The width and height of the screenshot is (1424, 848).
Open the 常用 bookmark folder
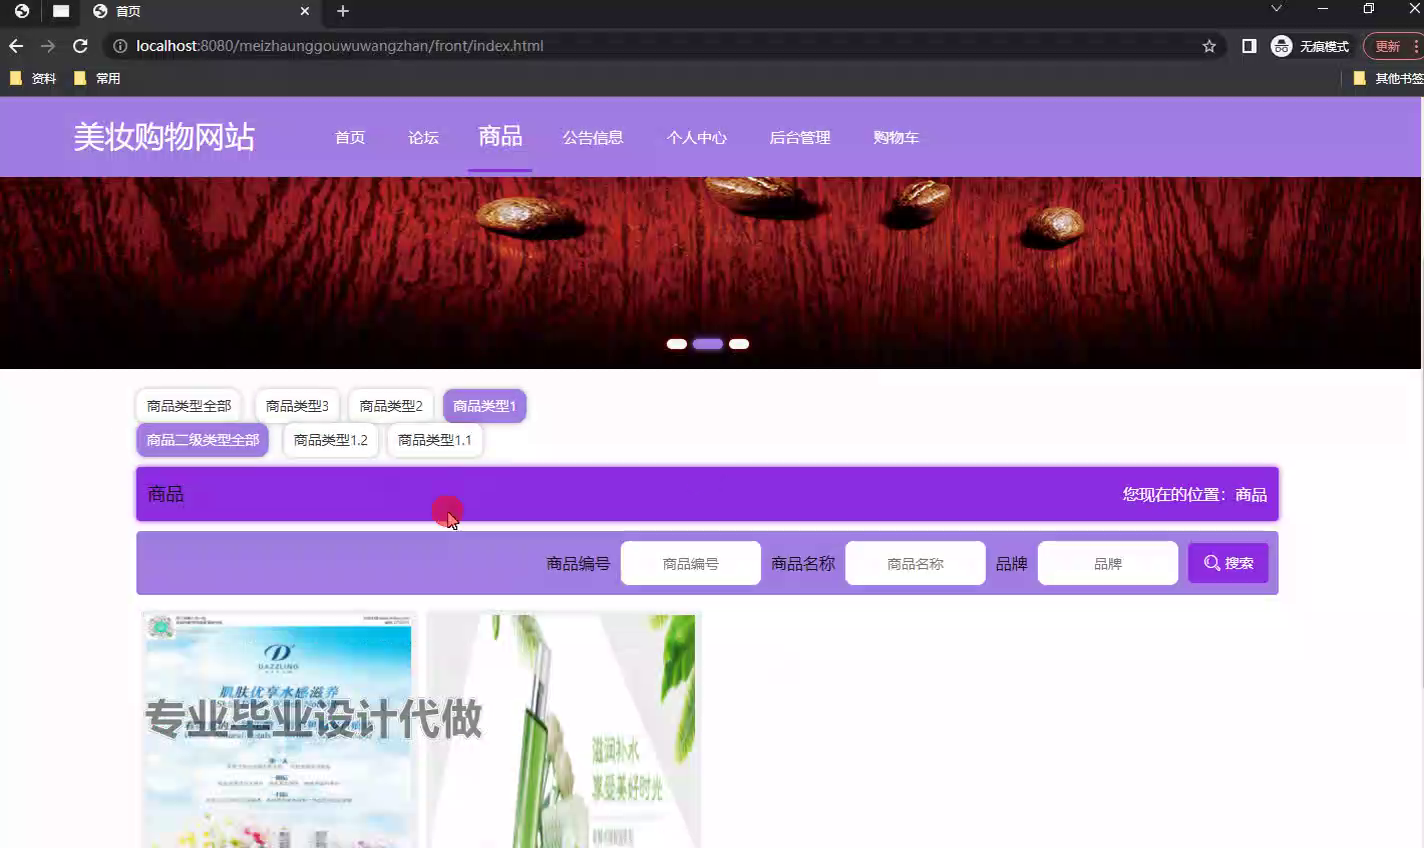tap(98, 78)
